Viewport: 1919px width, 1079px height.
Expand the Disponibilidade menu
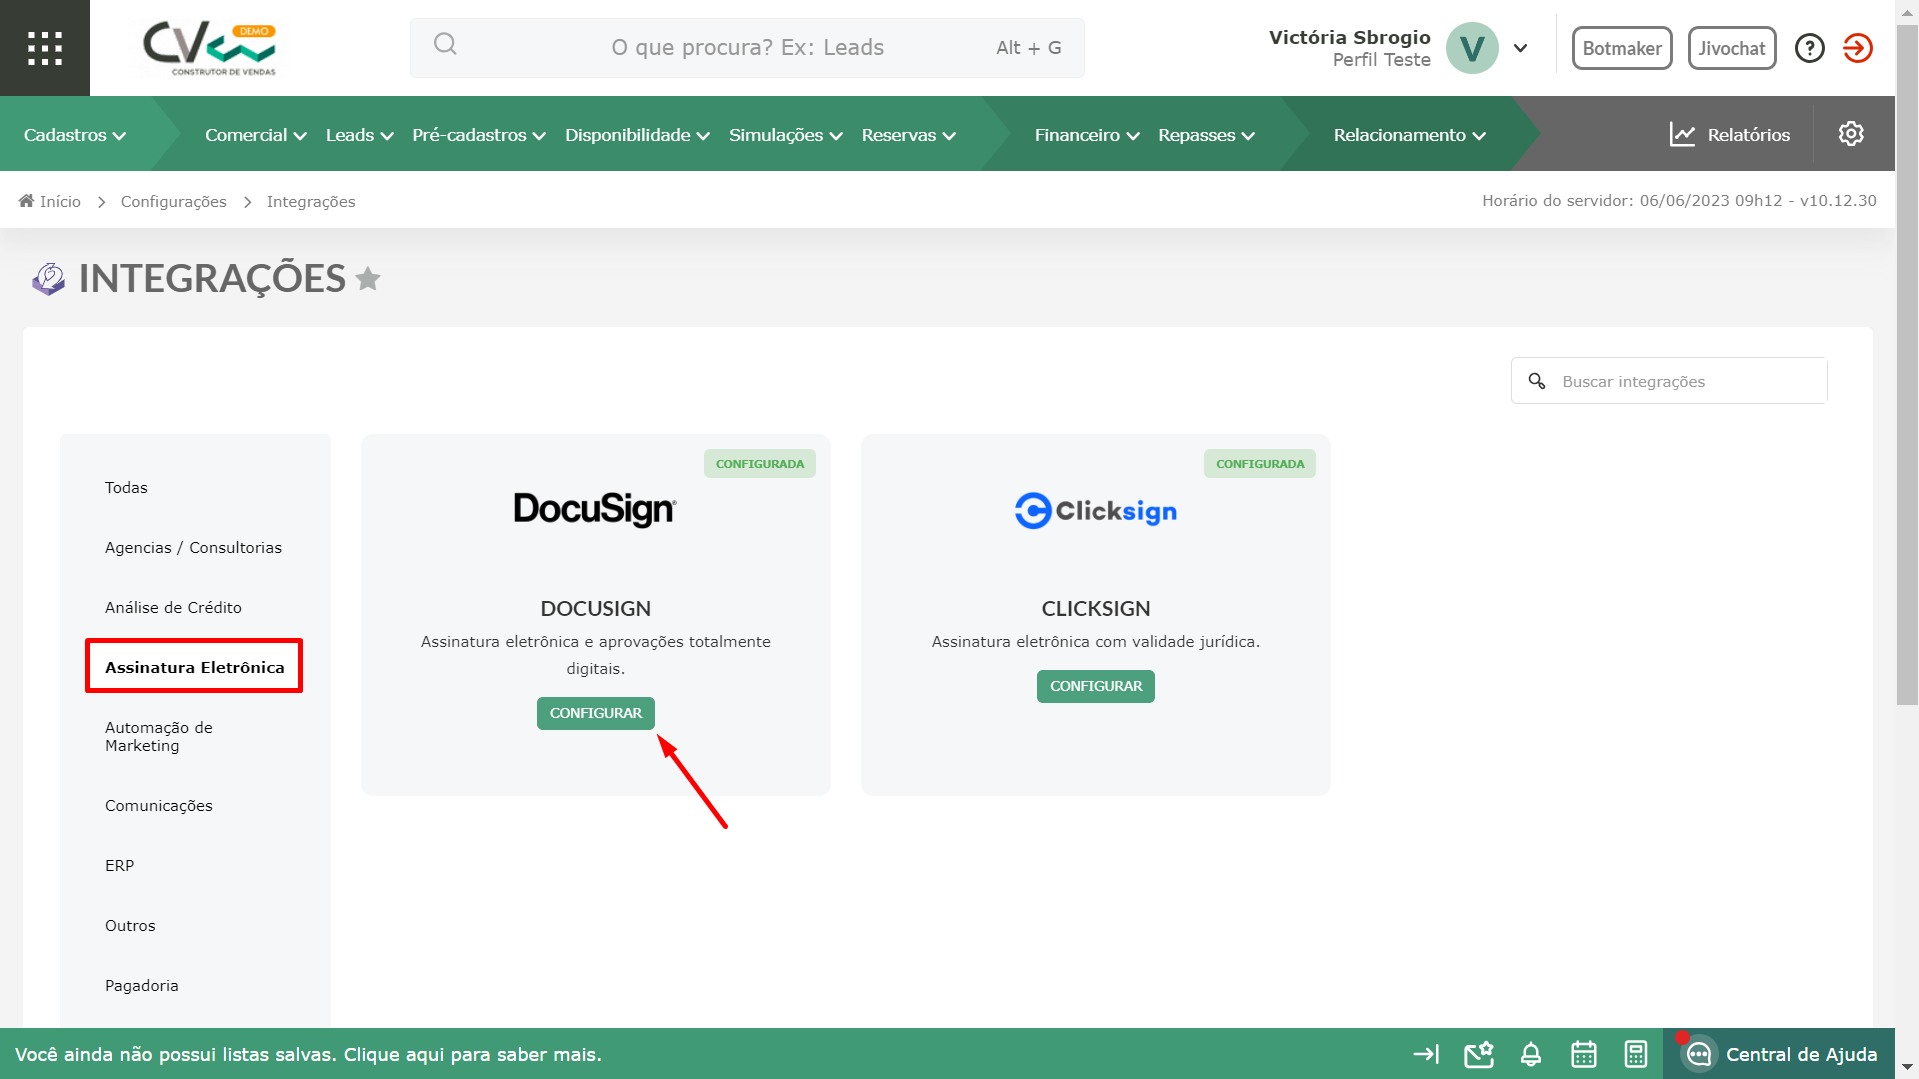tap(637, 135)
